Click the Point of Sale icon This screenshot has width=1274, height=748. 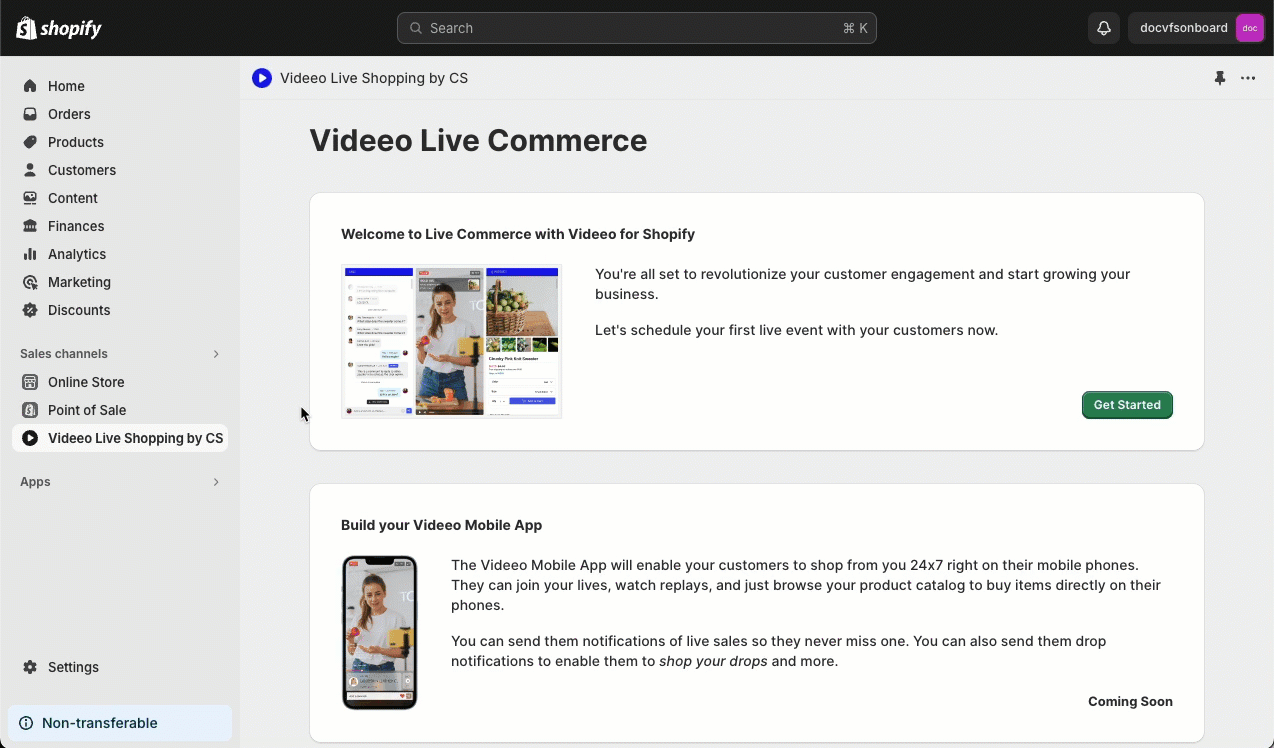(30, 410)
